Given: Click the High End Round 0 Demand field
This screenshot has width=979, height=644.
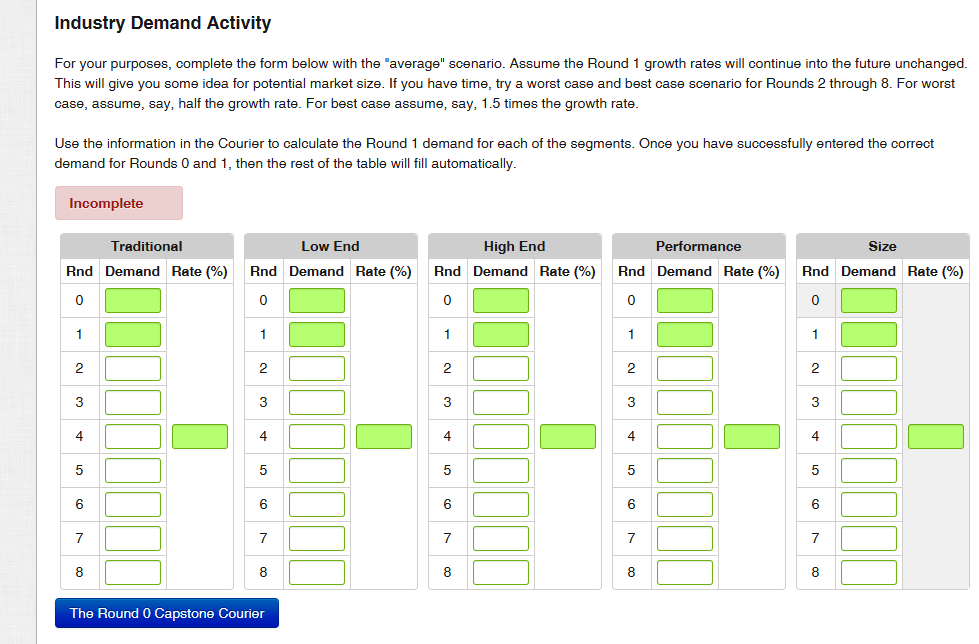Looking at the screenshot, I should tap(500, 299).
